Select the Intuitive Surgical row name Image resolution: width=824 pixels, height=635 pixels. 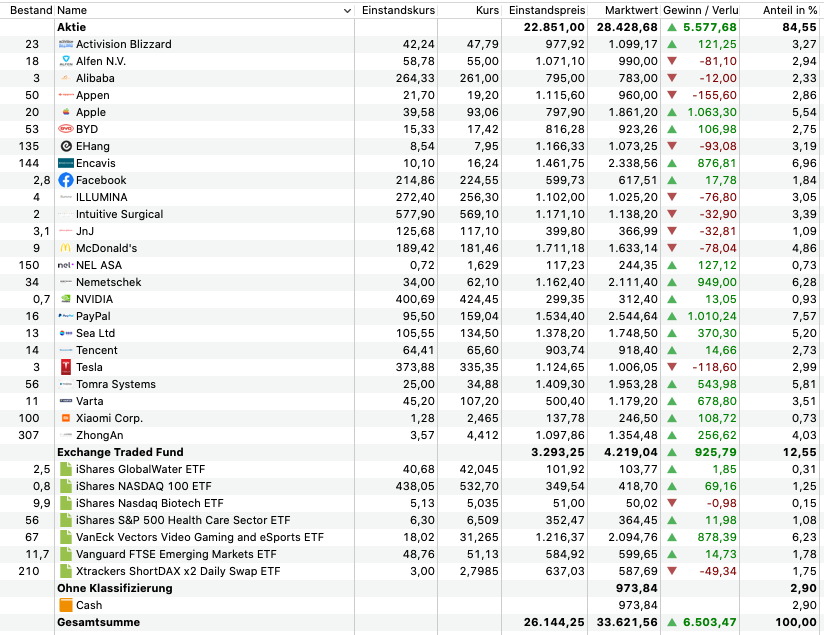pyautogui.click(x=119, y=214)
